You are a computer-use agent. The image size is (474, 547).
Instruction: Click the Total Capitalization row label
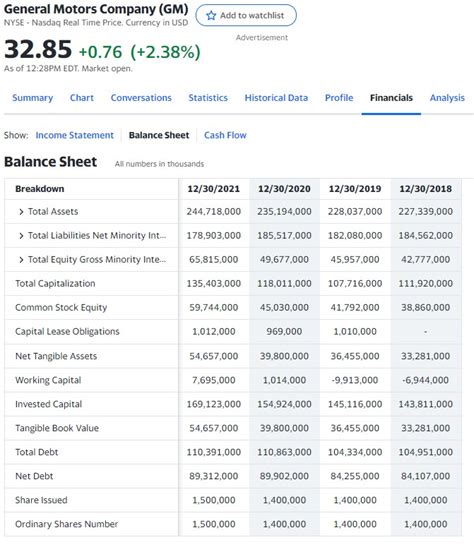click(x=55, y=283)
